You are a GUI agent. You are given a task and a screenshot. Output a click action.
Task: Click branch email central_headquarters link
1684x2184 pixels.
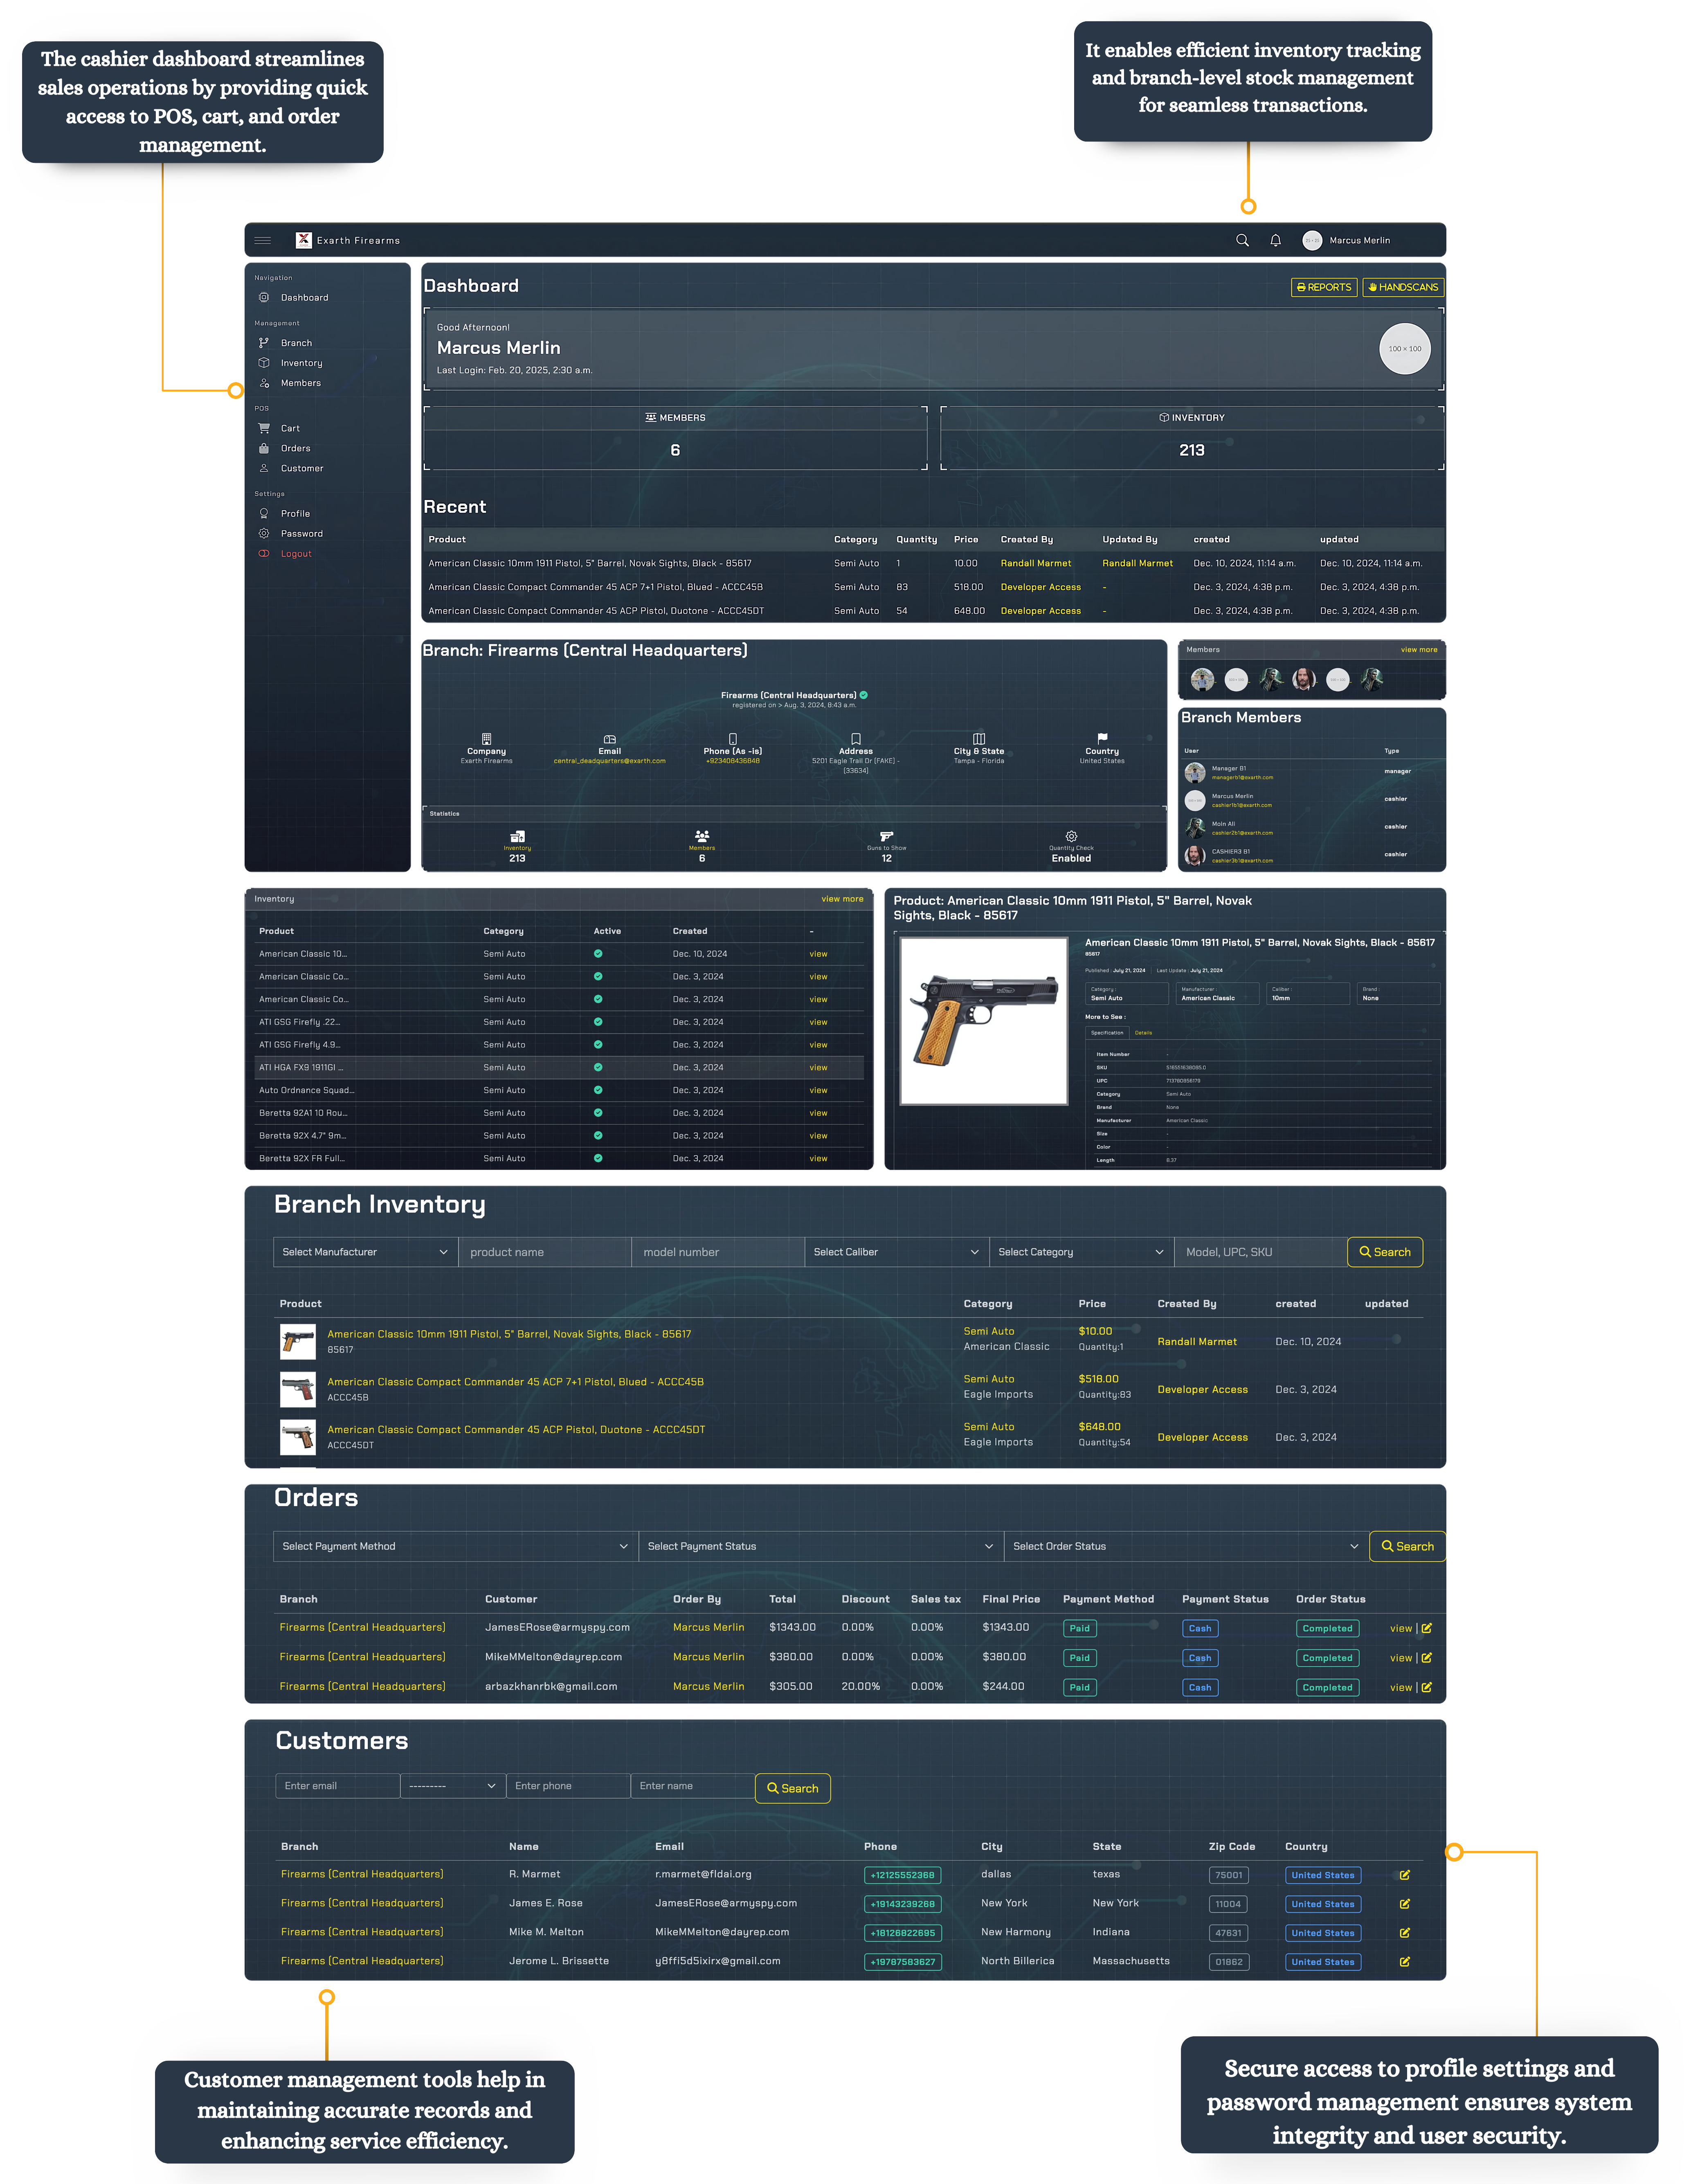(609, 761)
